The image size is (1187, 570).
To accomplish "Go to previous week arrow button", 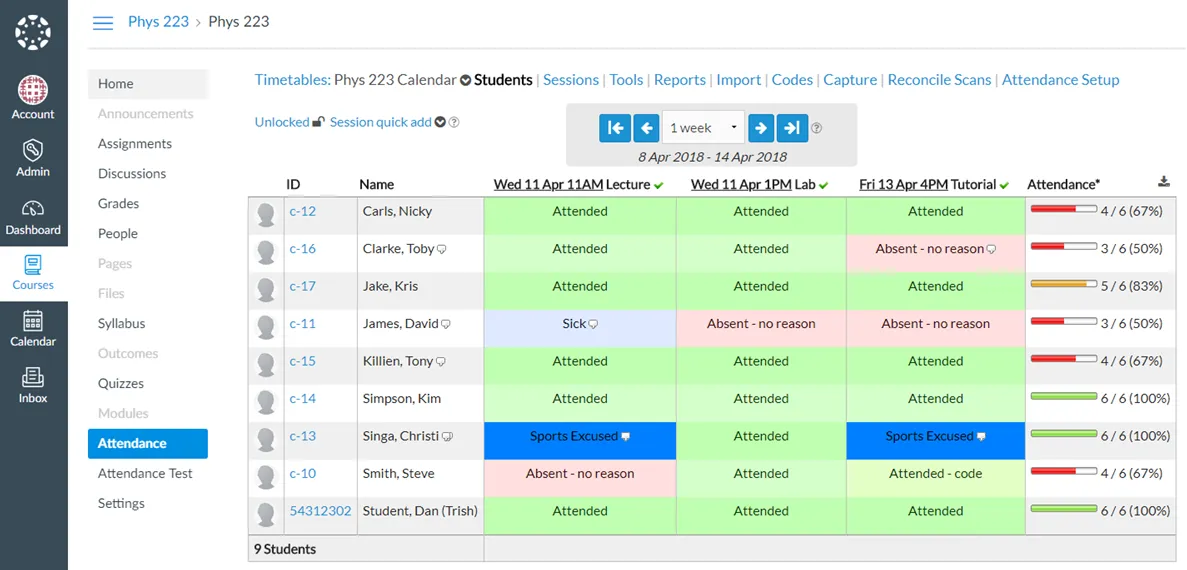I will coord(646,128).
